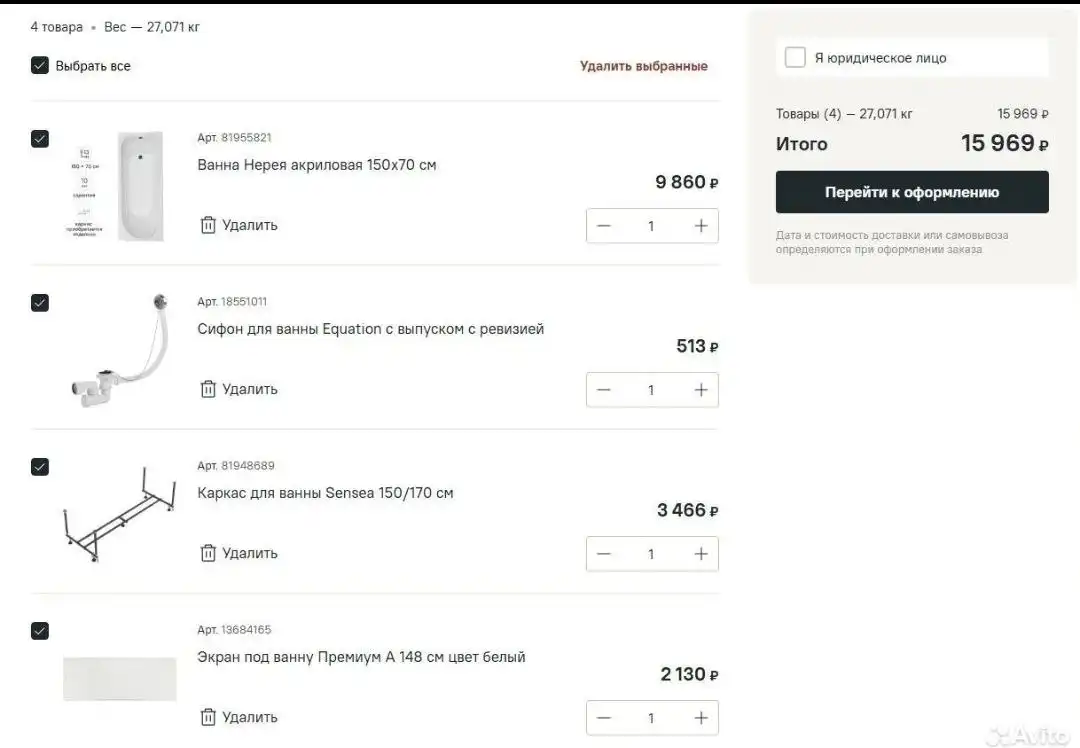
Task: Click the quantity field for Каркас Sensea
Action: click(x=651, y=553)
